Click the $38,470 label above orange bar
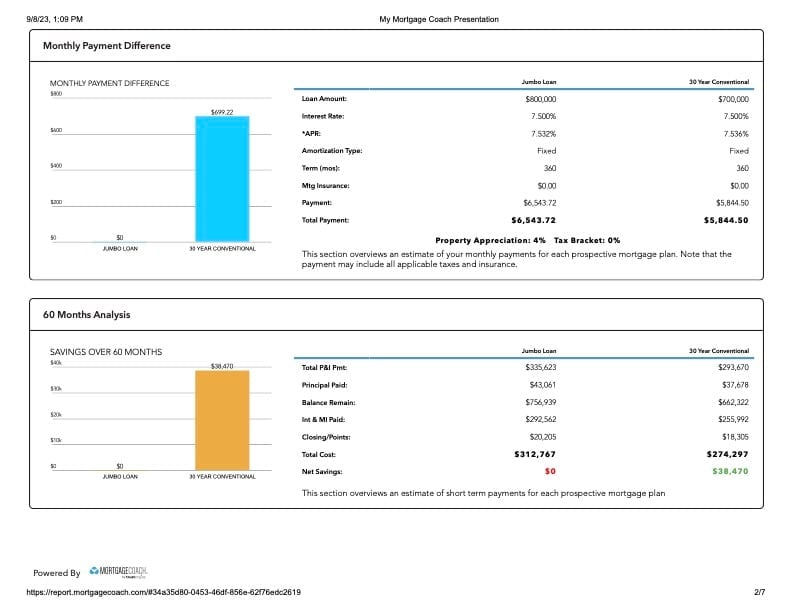Screen dimensions: 792x612 [222, 366]
